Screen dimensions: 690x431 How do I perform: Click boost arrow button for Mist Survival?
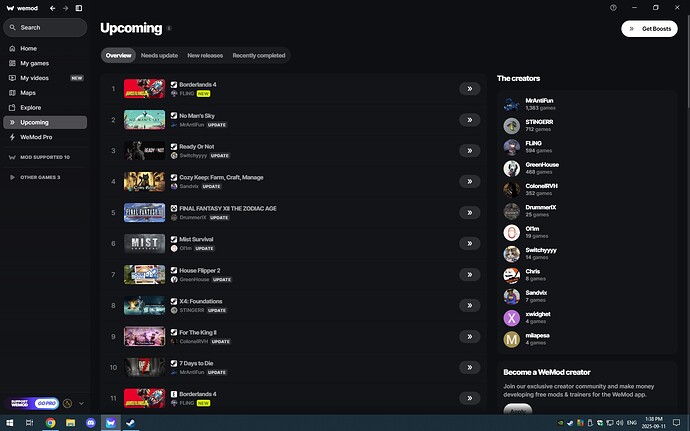(468, 244)
